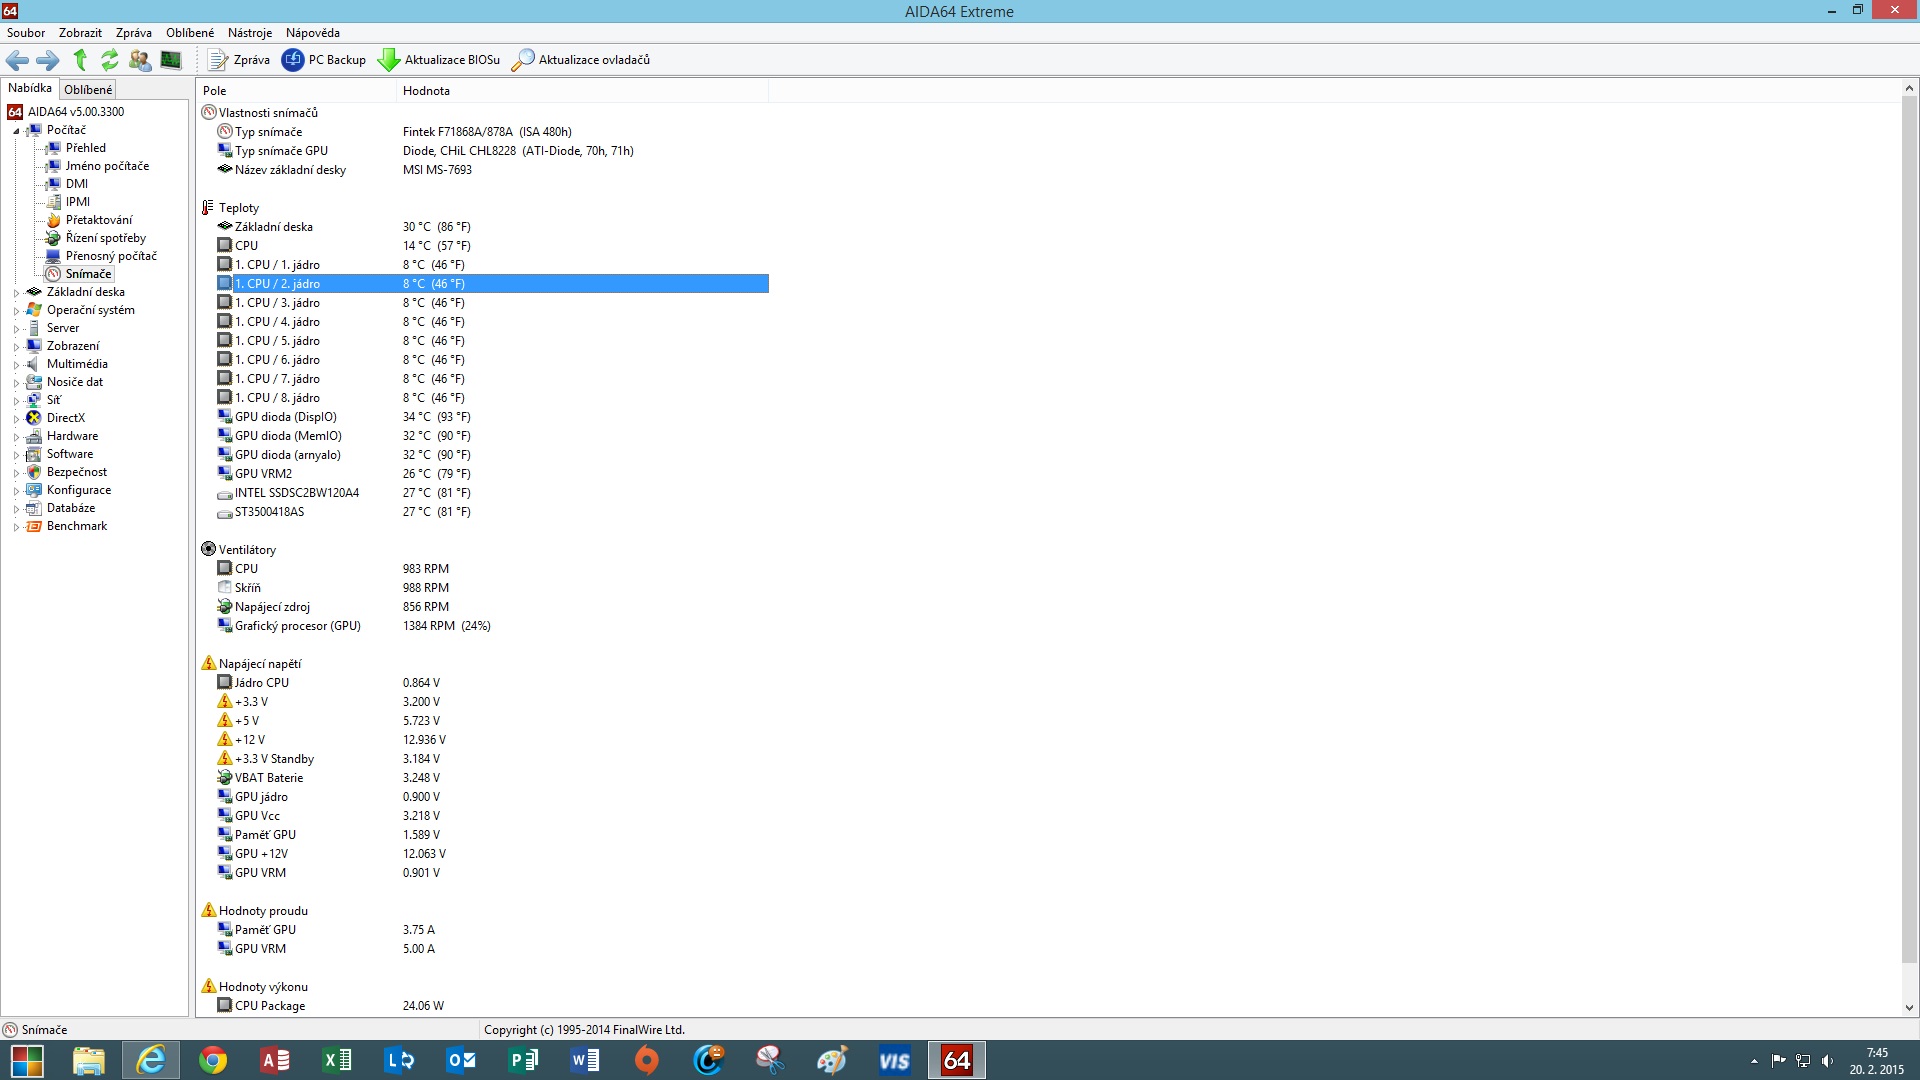Select the Benchmark tree item

click(x=76, y=526)
